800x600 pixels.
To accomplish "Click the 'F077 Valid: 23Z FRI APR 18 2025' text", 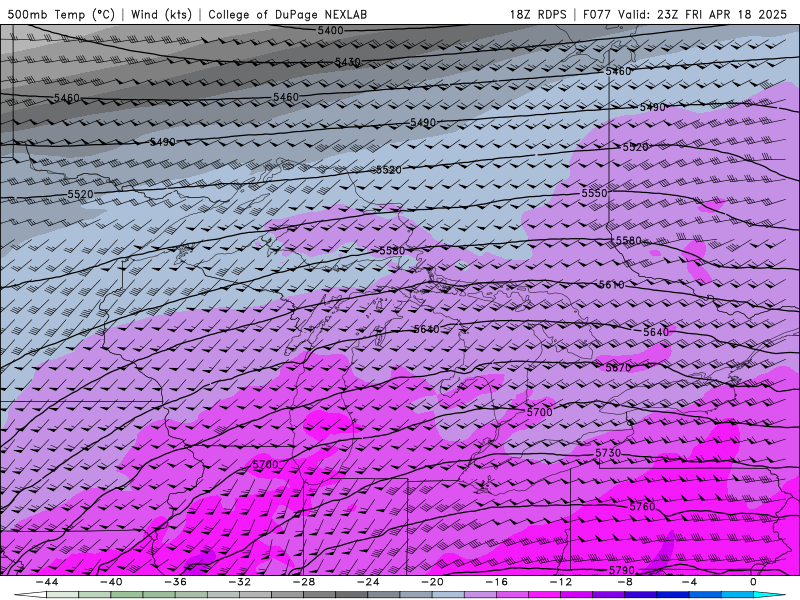I will tap(685, 14).
